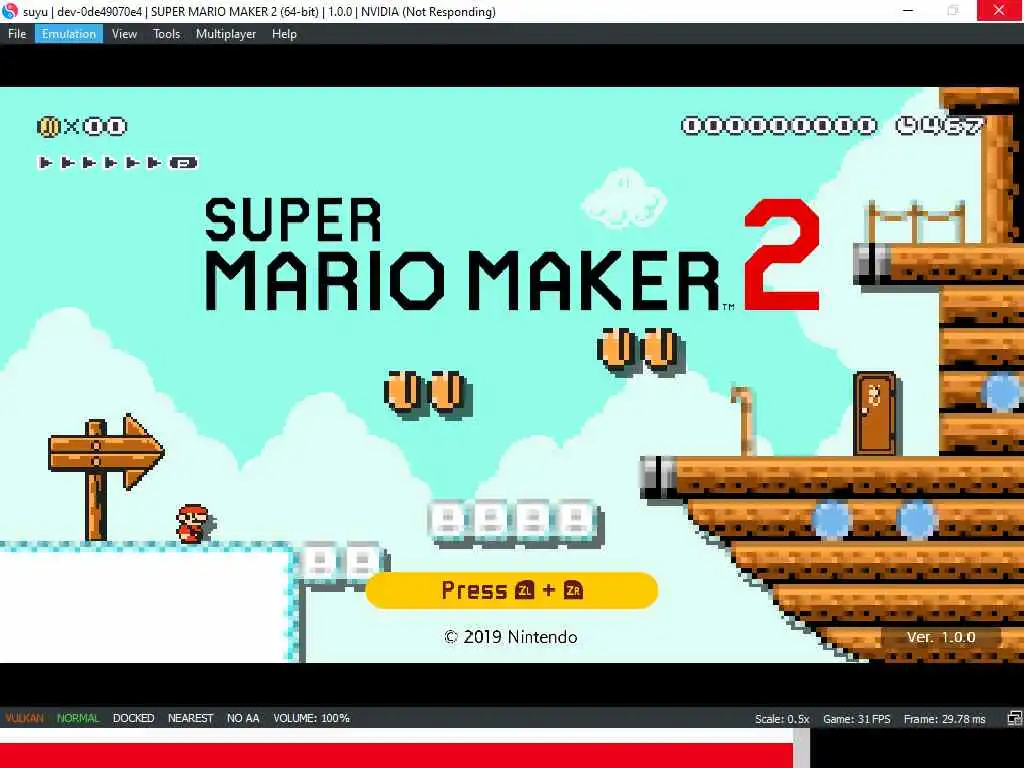The width and height of the screenshot is (1024, 768).
Task: Click the ZR button icon in banner
Action: [x=573, y=590]
